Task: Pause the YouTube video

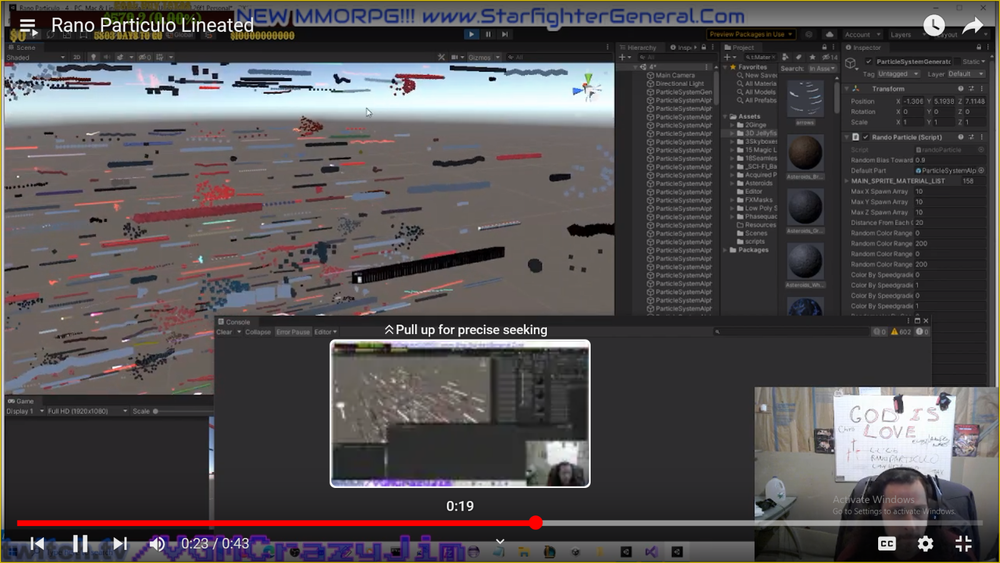Action: click(80, 543)
